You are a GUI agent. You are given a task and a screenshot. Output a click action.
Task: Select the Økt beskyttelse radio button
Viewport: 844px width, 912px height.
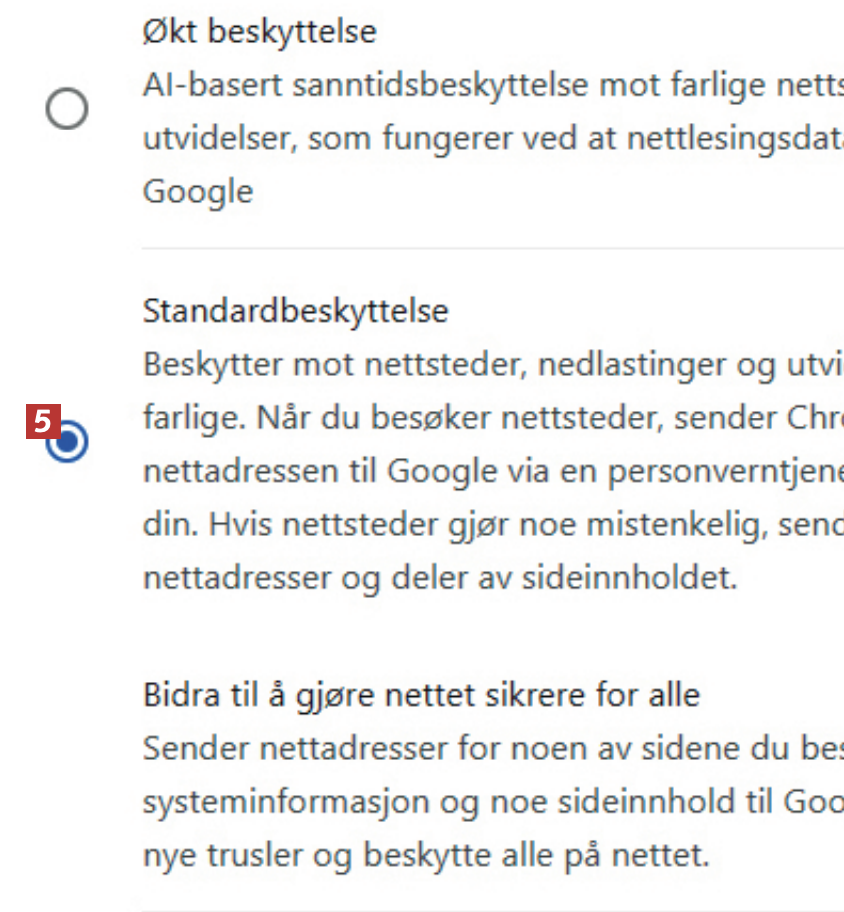tap(67, 108)
